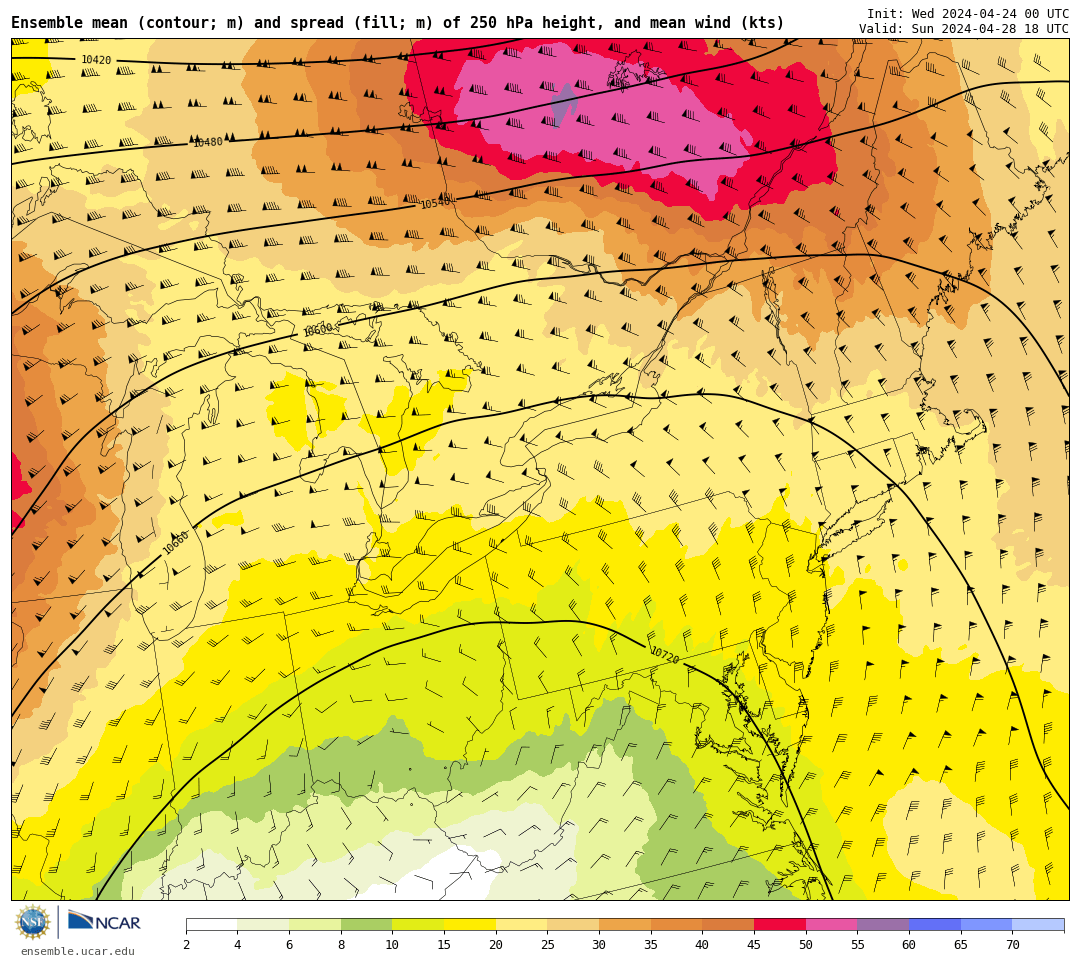The height and width of the screenshot is (963, 1080).
Task: Click the NSF logo
Action: click(x=33, y=923)
